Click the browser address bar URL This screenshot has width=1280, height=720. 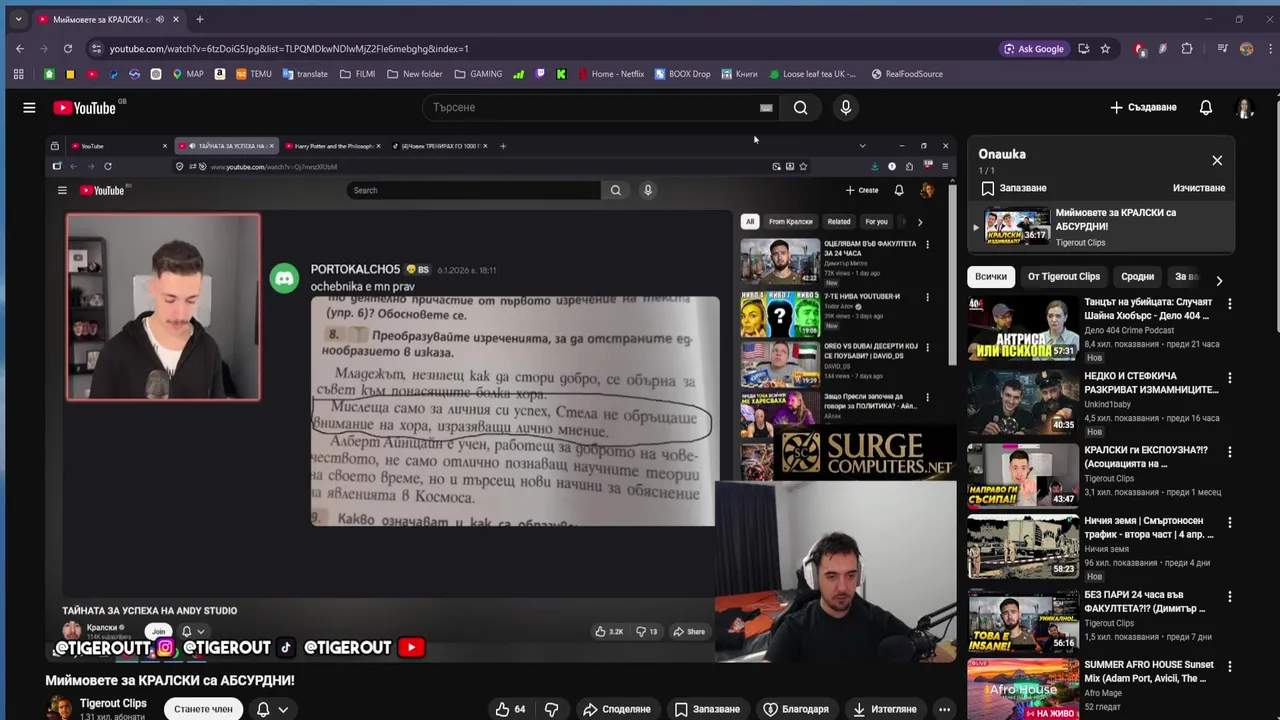pyautogui.click(x=289, y=48)
